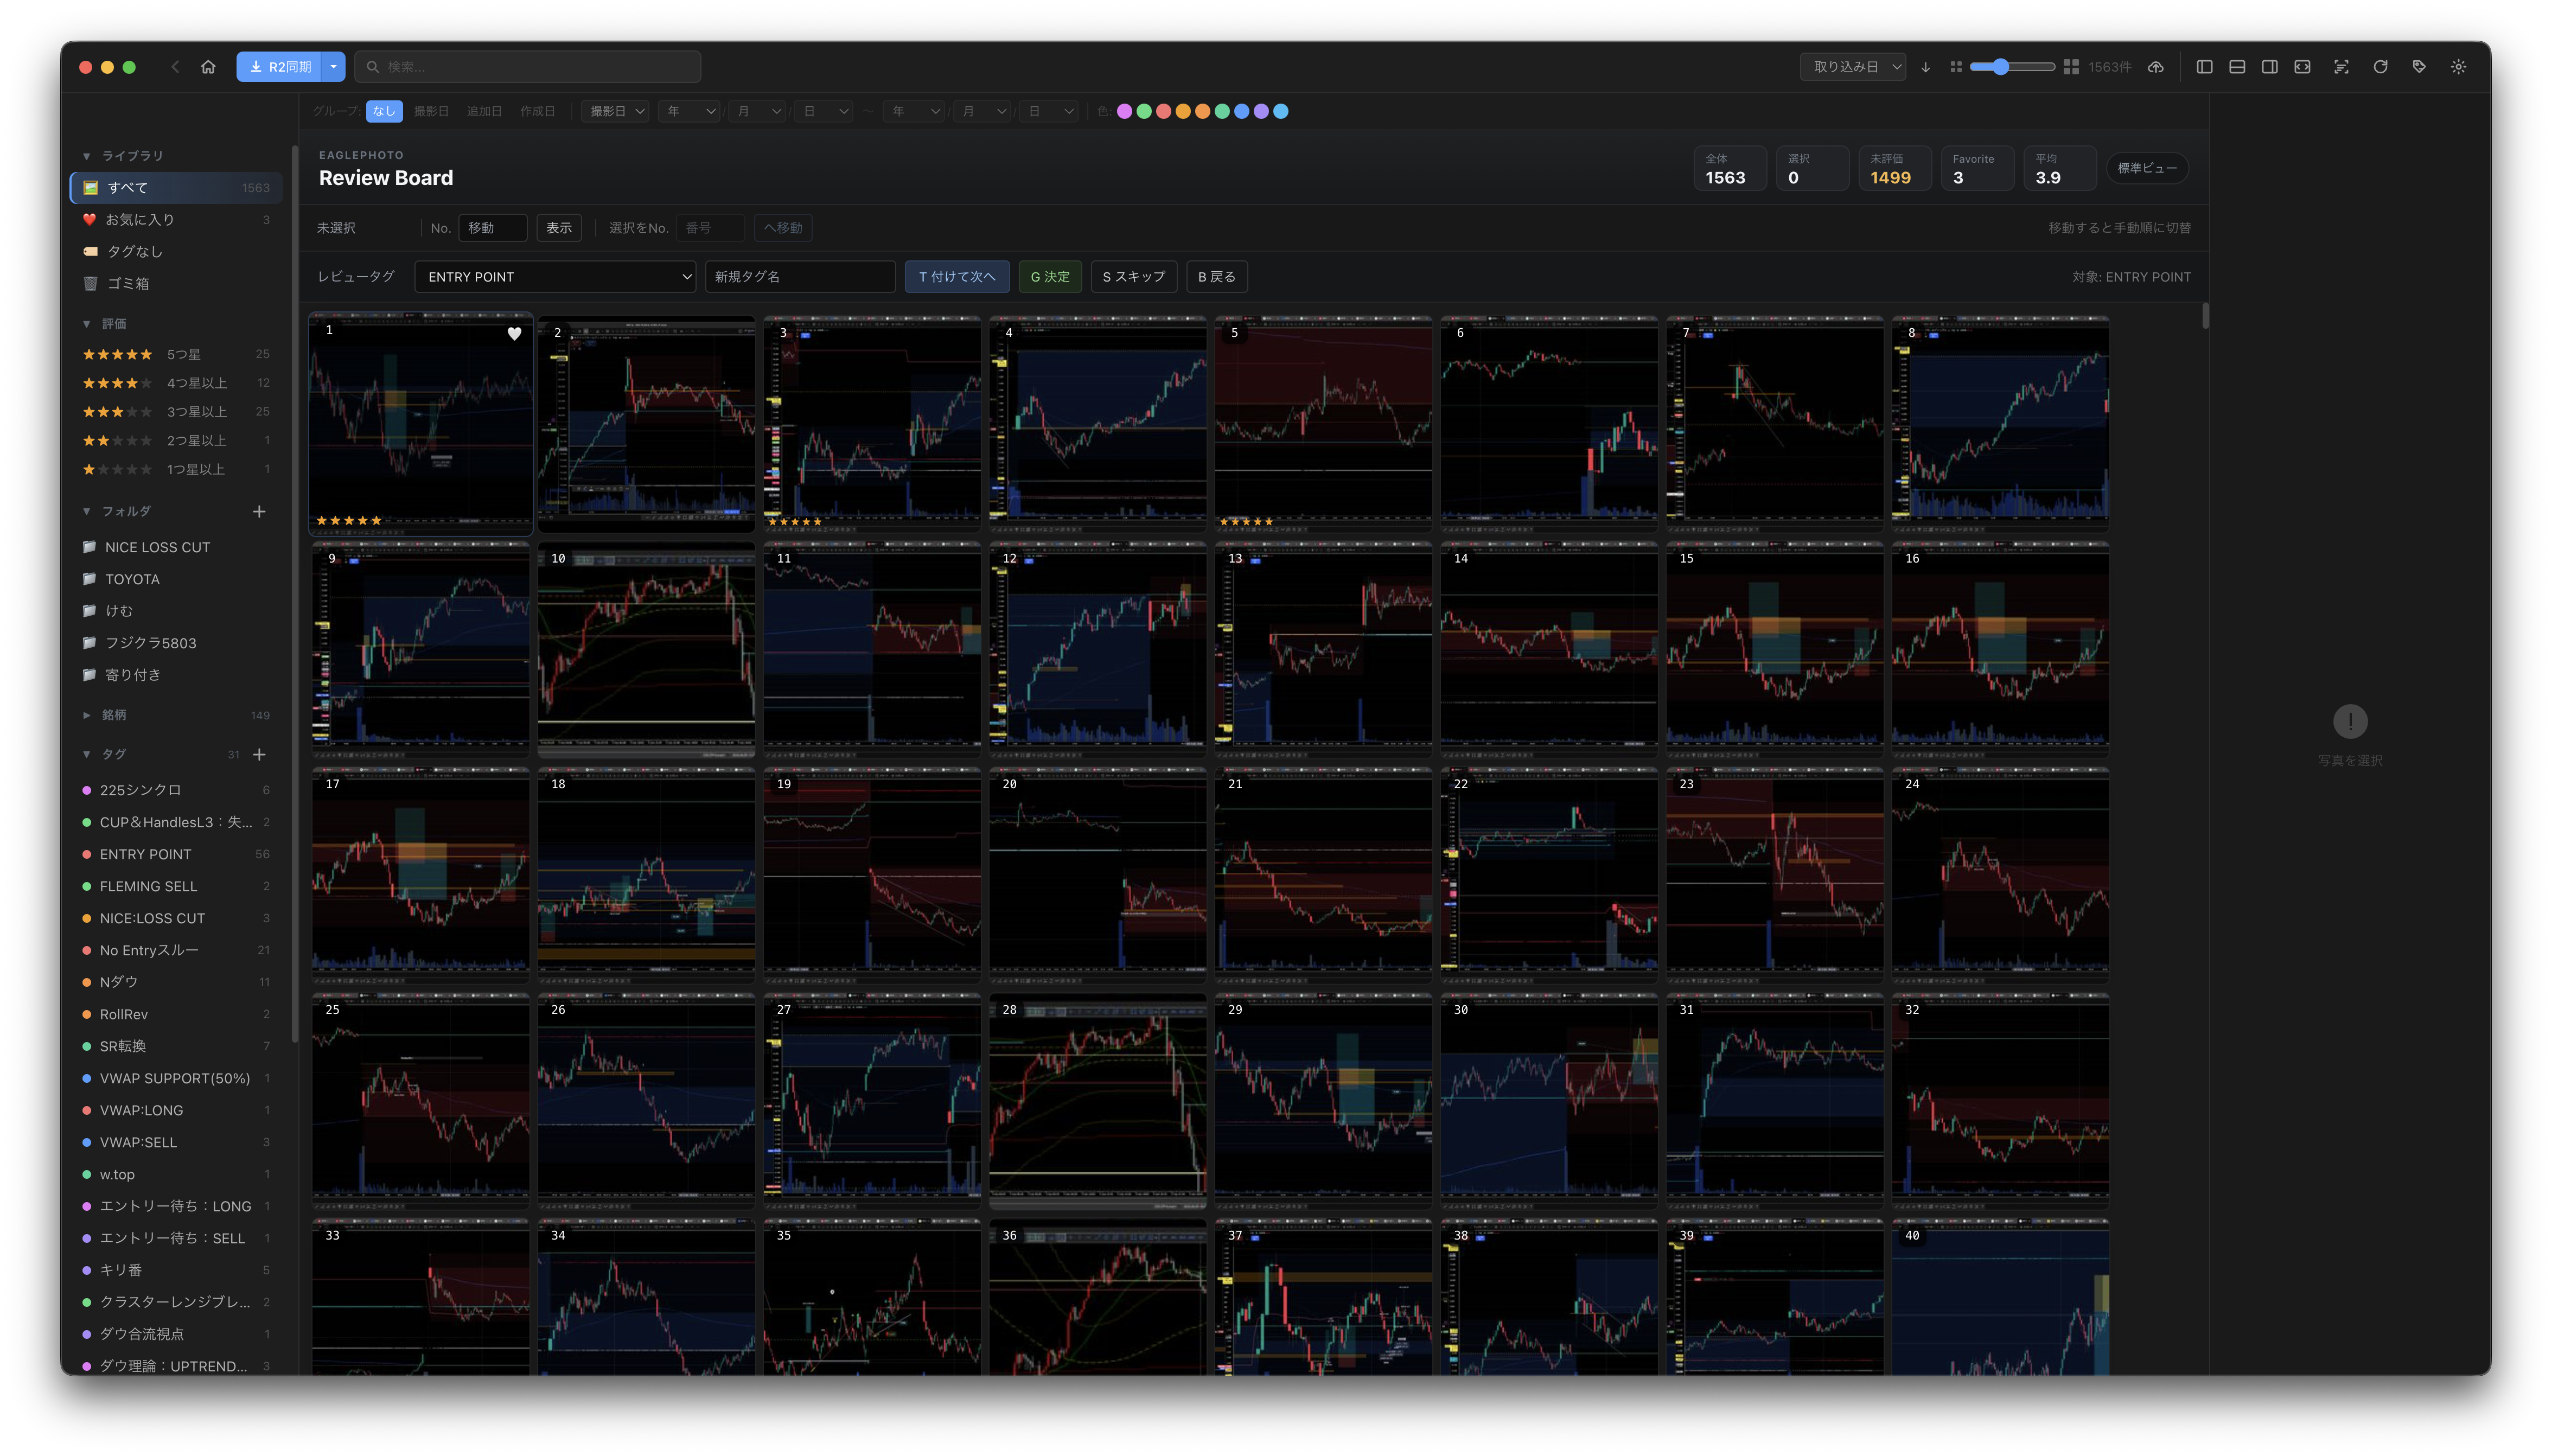The width and height of the screenshot is (2552, 1456).
Task: Set grouping to 作成日
Action: 537,111
